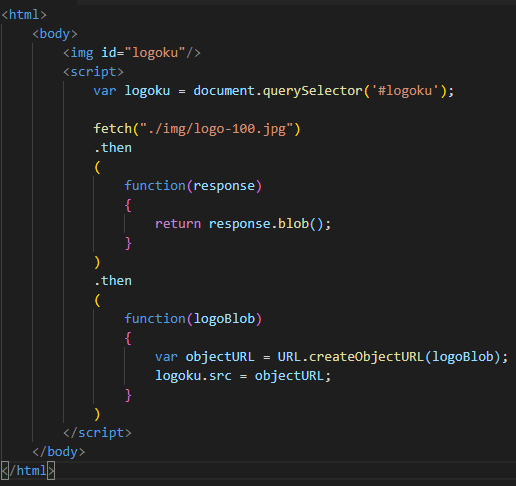Click the first .then call
This screenshot has width=516, height=486.
tap(113, 148)
